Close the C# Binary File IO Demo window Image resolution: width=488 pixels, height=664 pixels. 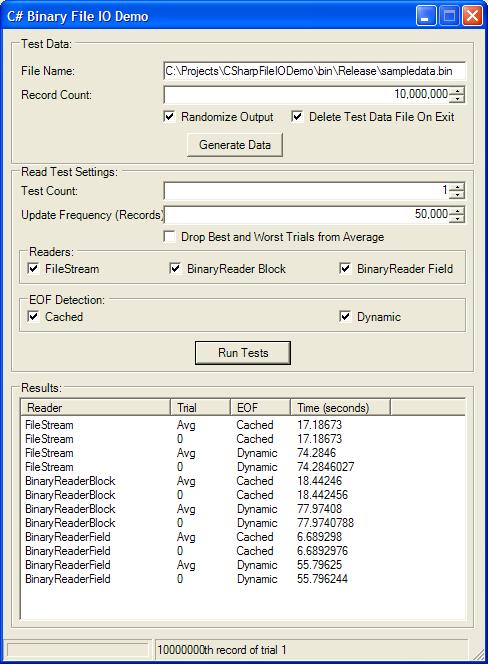472,16
